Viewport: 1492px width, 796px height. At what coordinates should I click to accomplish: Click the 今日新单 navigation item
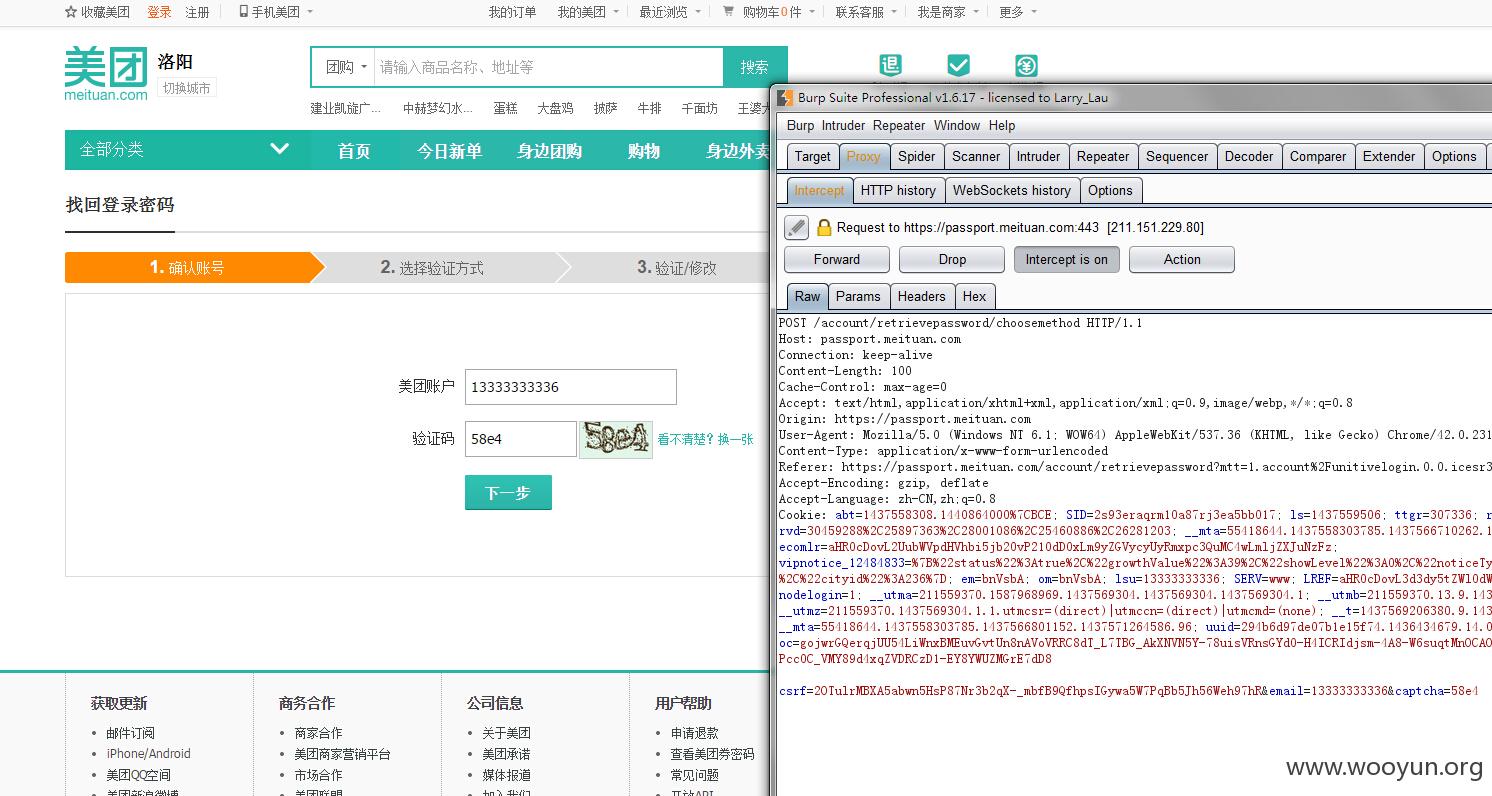click(449, 151)
